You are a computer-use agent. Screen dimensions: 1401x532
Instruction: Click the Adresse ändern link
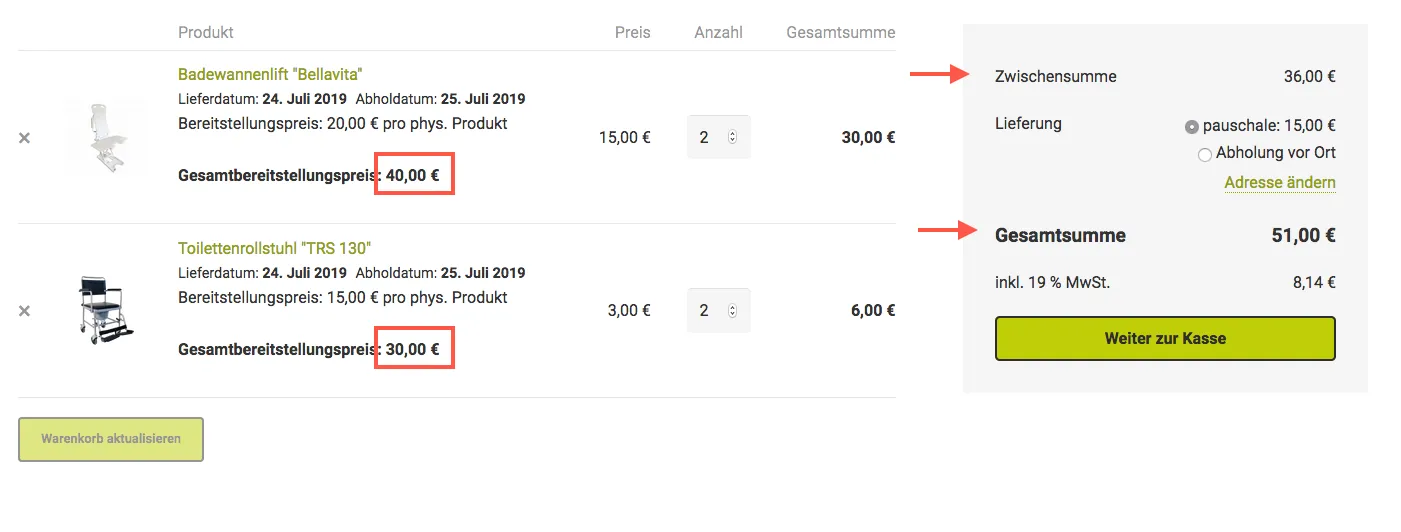pyautogui.click(x=1280, y=182)
